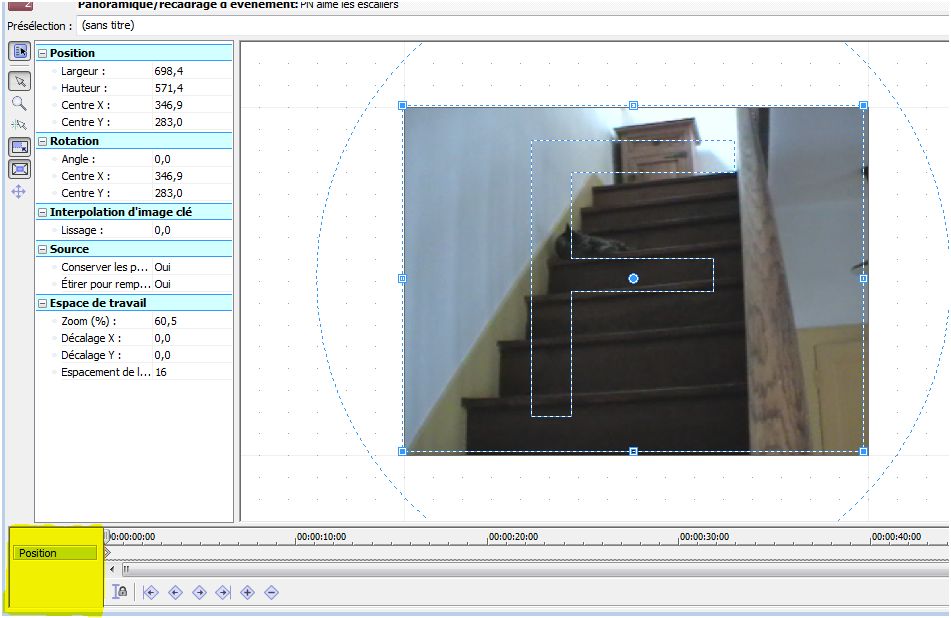This screenshot has width=951, height=618.
Task: Click the left-middle crop handle
Action: (x=402, y=278)
